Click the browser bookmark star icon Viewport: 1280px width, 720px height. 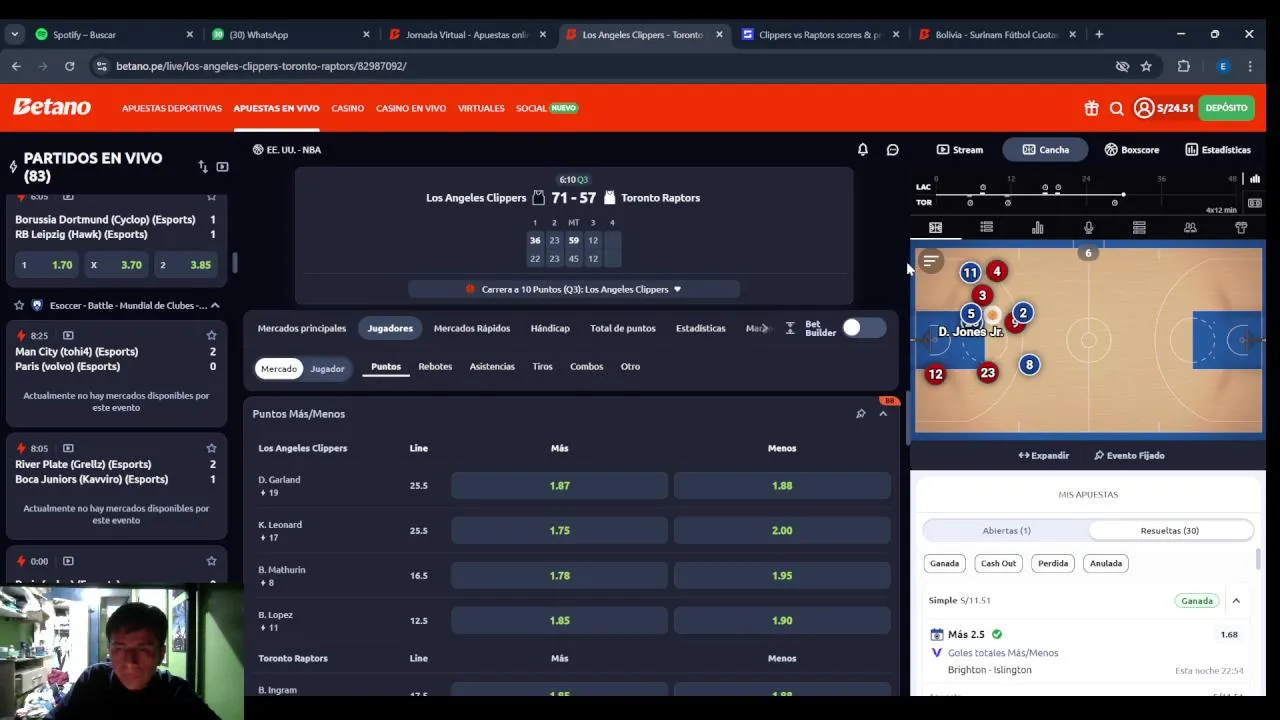pyautogui.click(x=1146, y=66)
